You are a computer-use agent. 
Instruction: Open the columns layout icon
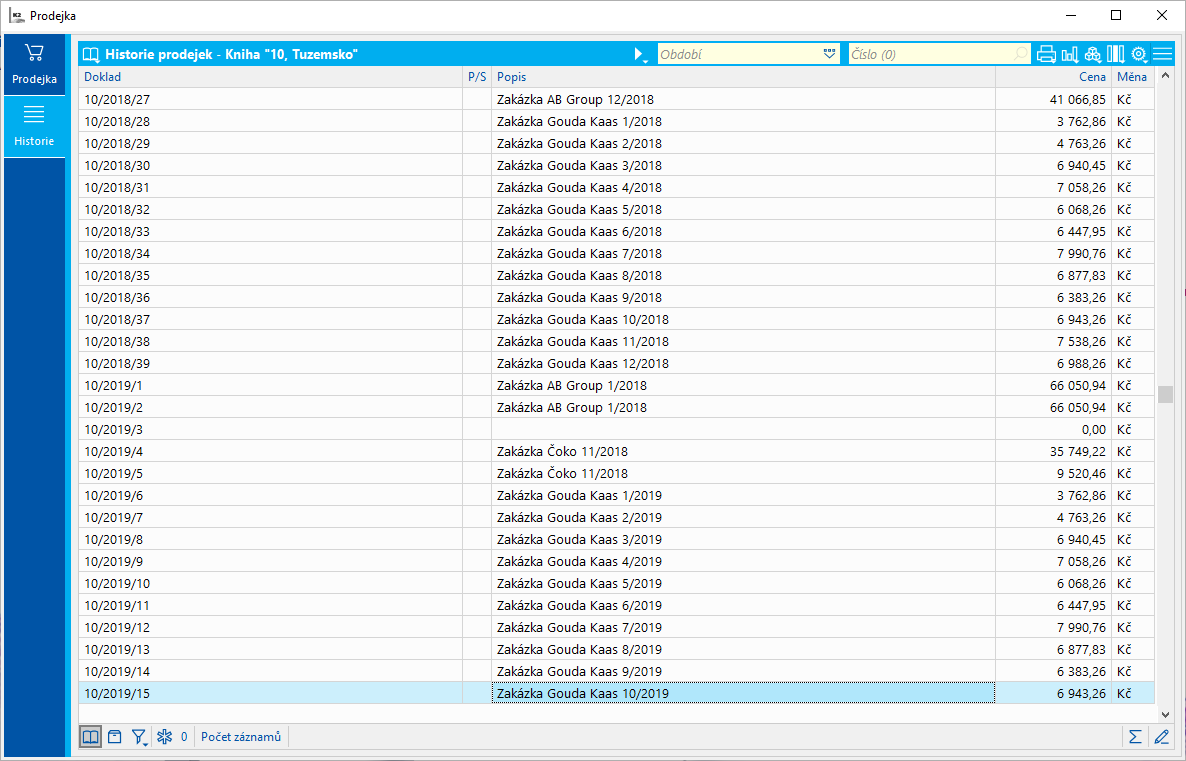pyautogui.click(x=1115, y=54)
